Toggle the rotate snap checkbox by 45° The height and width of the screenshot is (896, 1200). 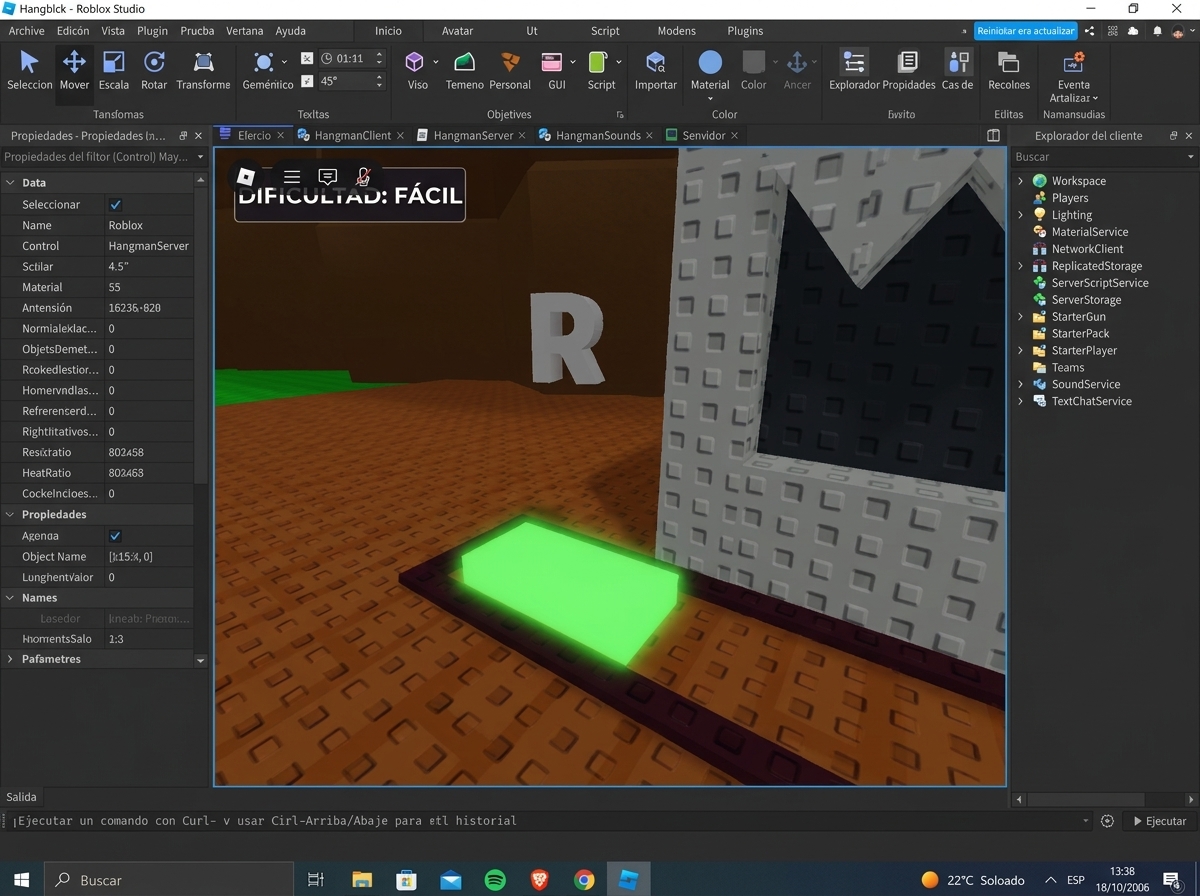307,81
